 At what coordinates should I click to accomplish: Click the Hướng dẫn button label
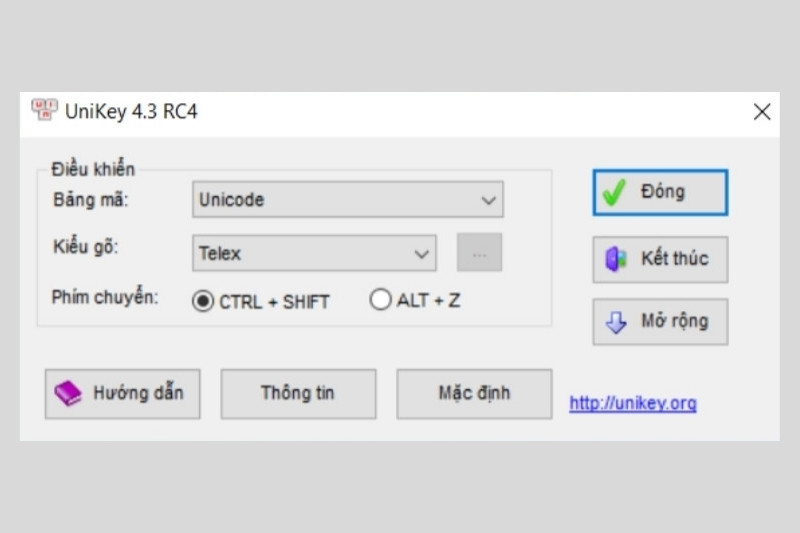[x=138, y=393]
